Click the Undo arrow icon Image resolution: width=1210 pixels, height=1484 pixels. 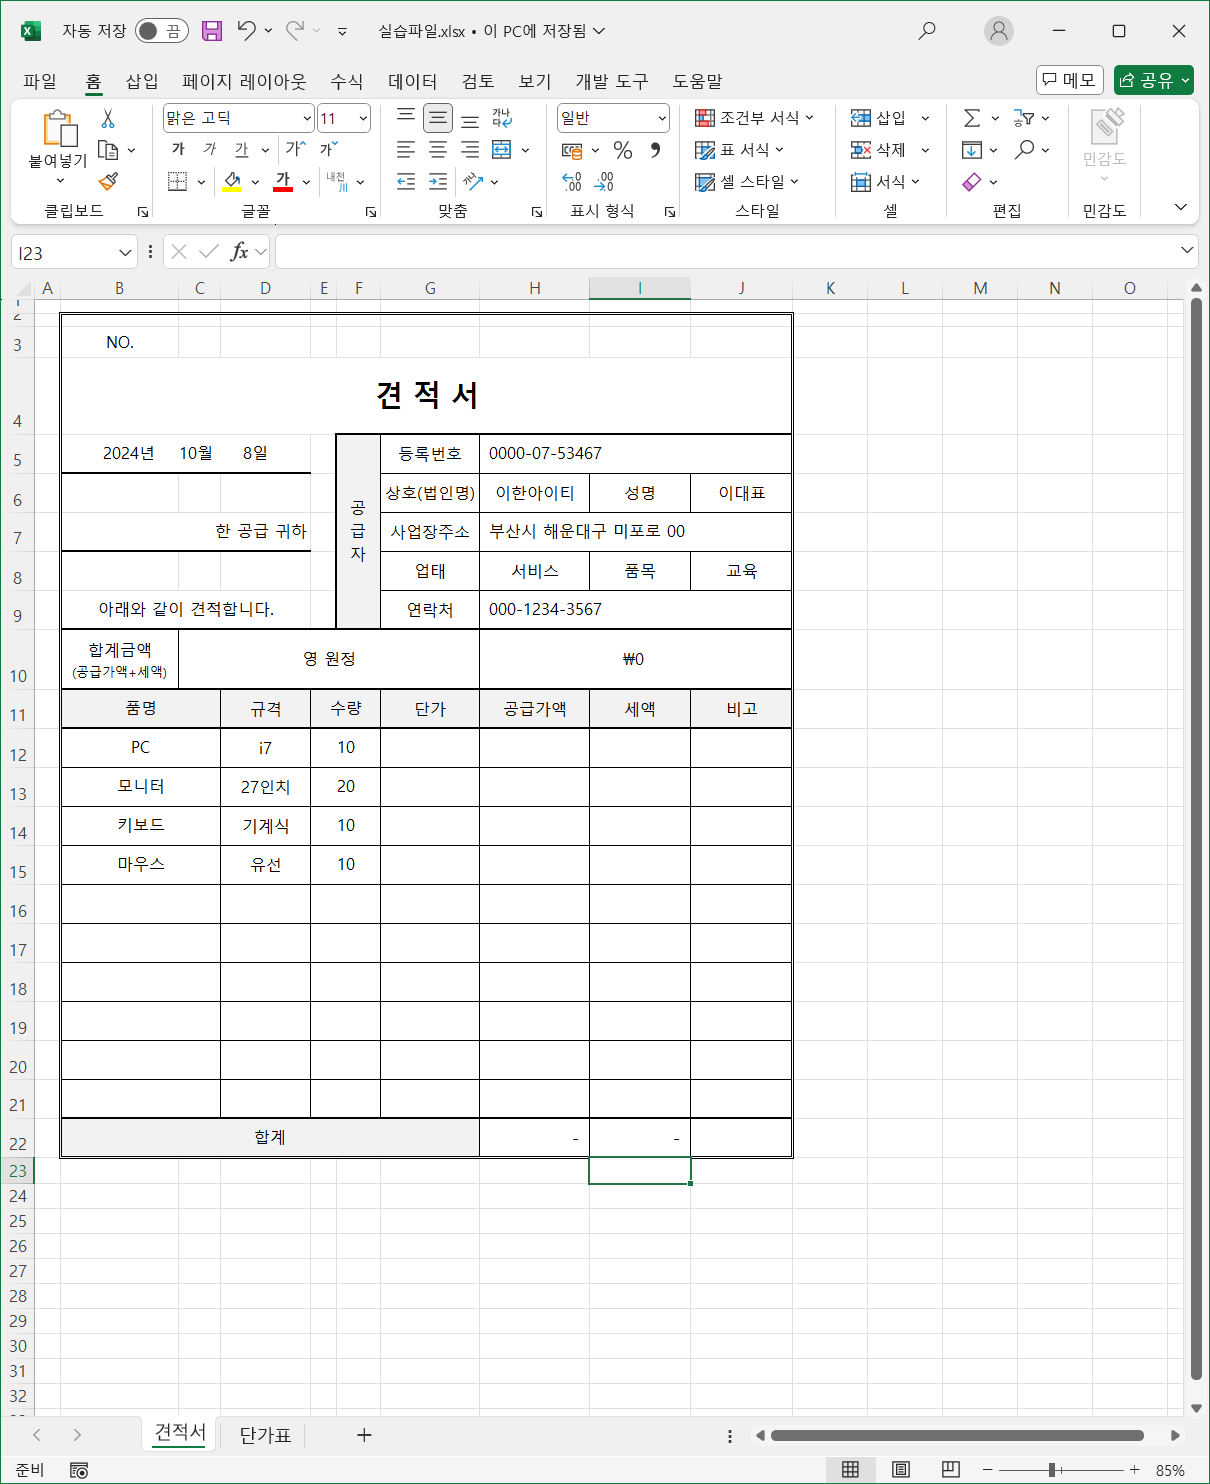pyautogui.click(x=246, y=31)
